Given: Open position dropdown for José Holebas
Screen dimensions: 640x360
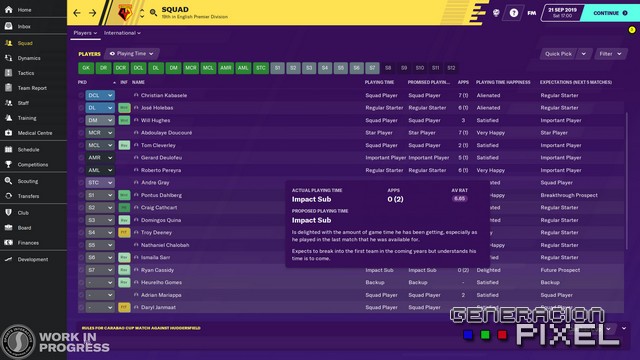Looking at the screenshot, I should (x=100, y=108).
